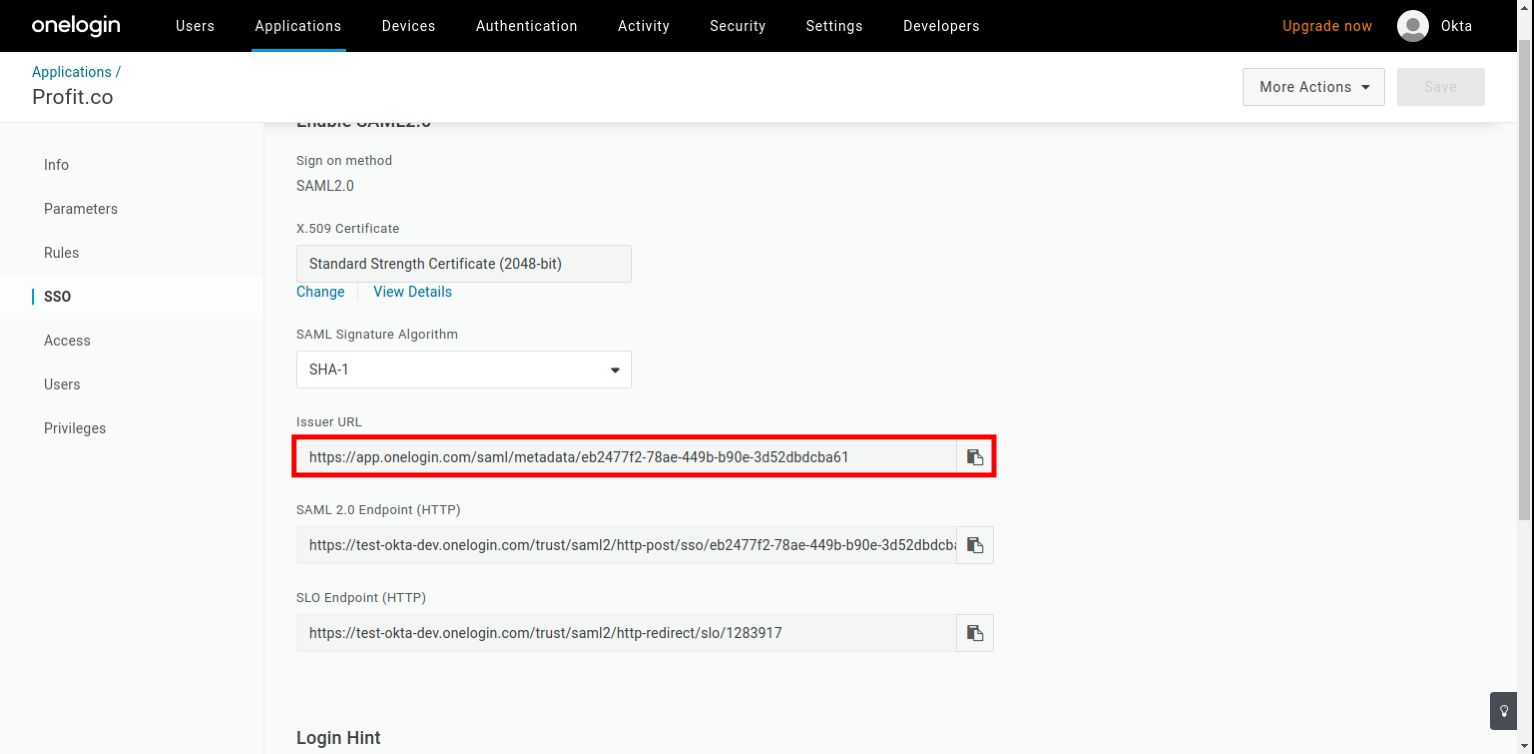The height and width of the screenshot is (754, 1534).
Task: Click the Applications breadcrumb link
Action: pos(72,72)
